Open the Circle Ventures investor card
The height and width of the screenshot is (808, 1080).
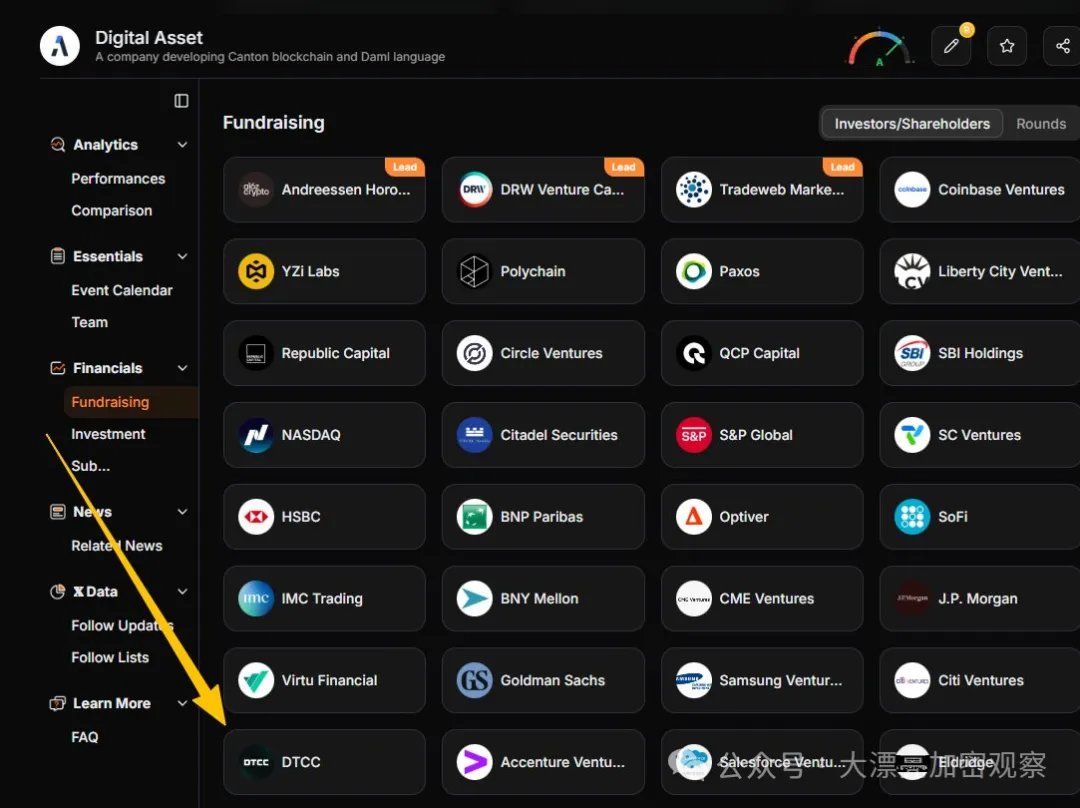tap(543, 353)
